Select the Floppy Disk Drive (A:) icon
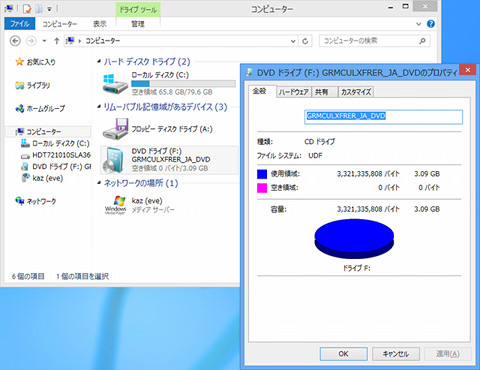 pyautogui.click(x=115, y=128)
